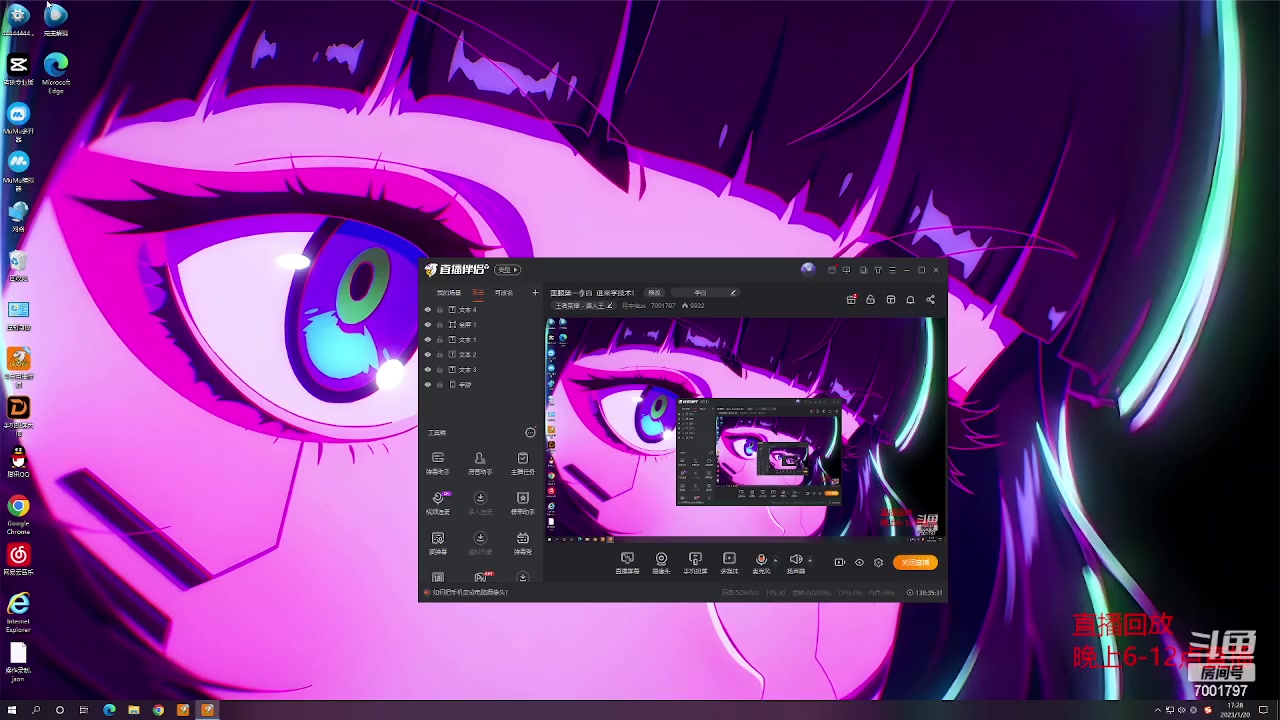The width and height of the screenshot is (1280, 720).
Task: Open the help tip link in status bar
Action: click(466, 592)
